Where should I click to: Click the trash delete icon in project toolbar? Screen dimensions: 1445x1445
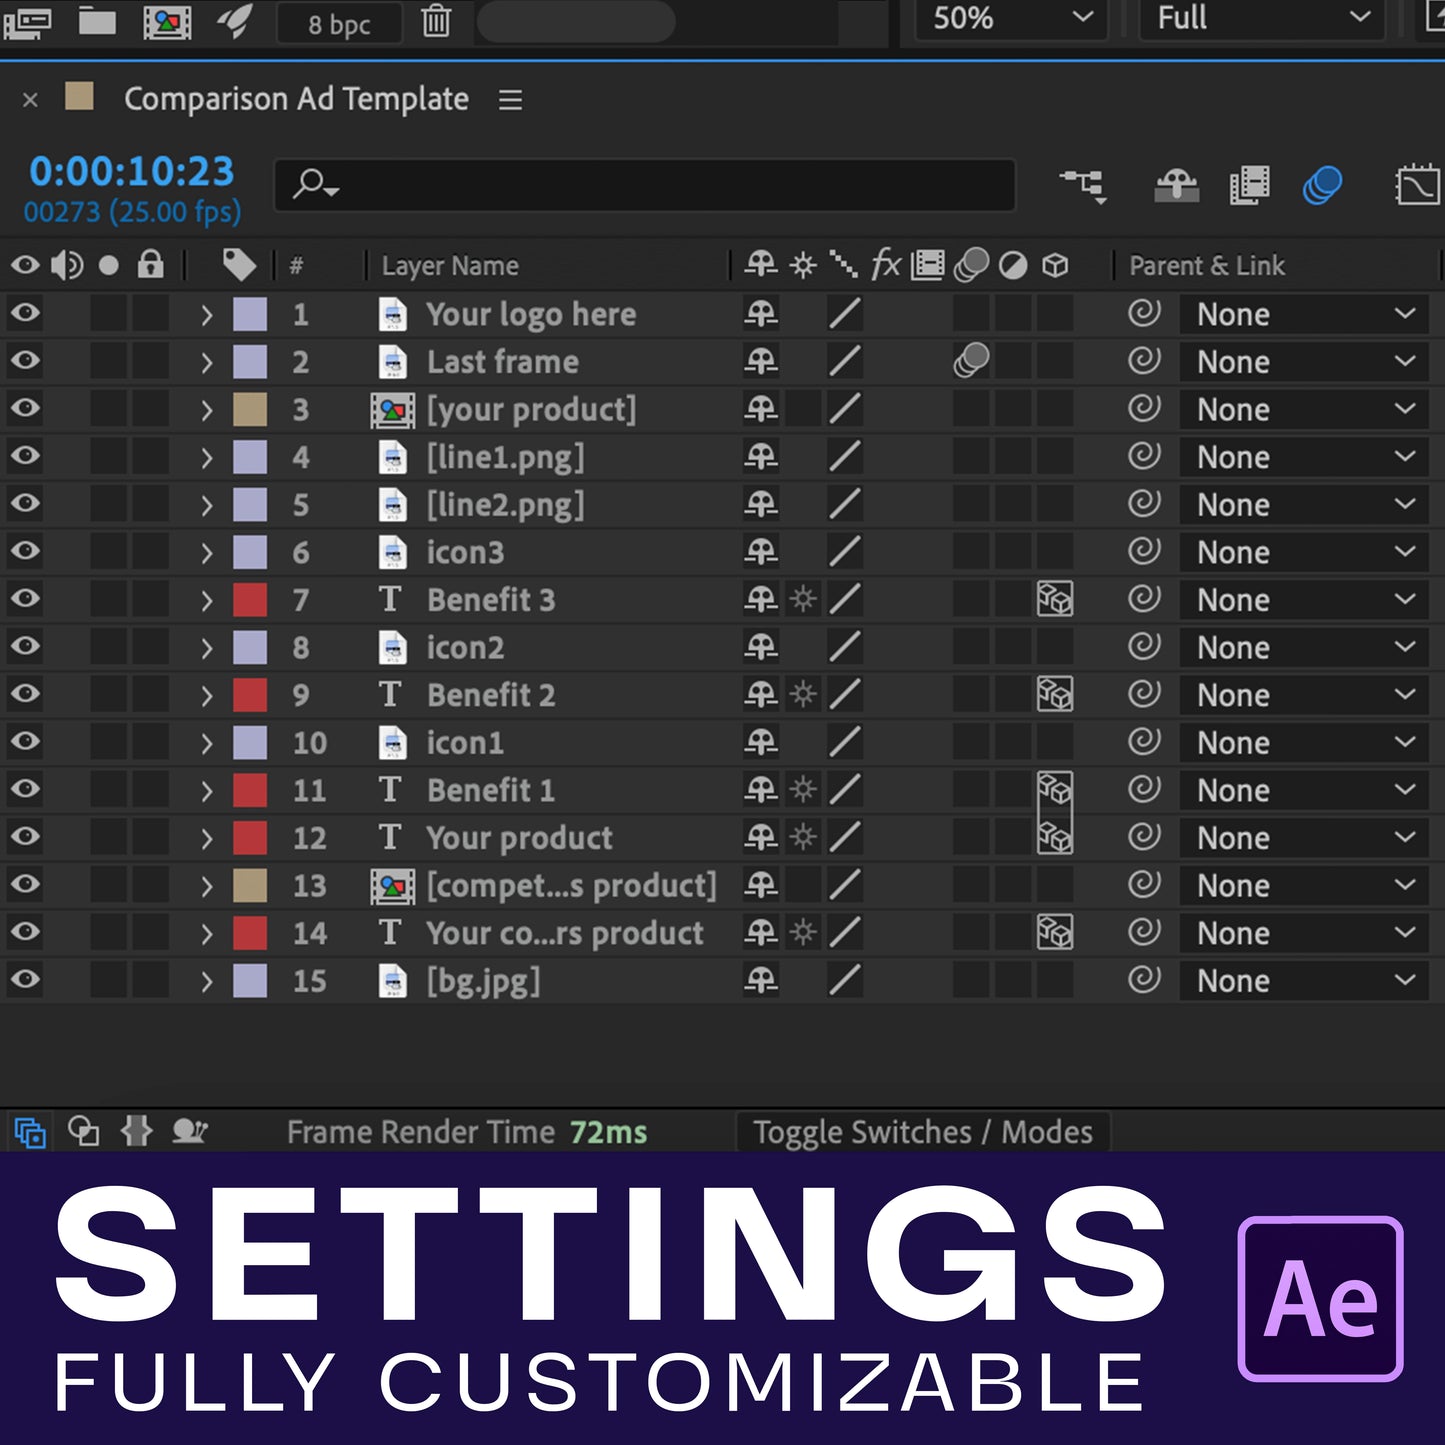click(436, 21)
